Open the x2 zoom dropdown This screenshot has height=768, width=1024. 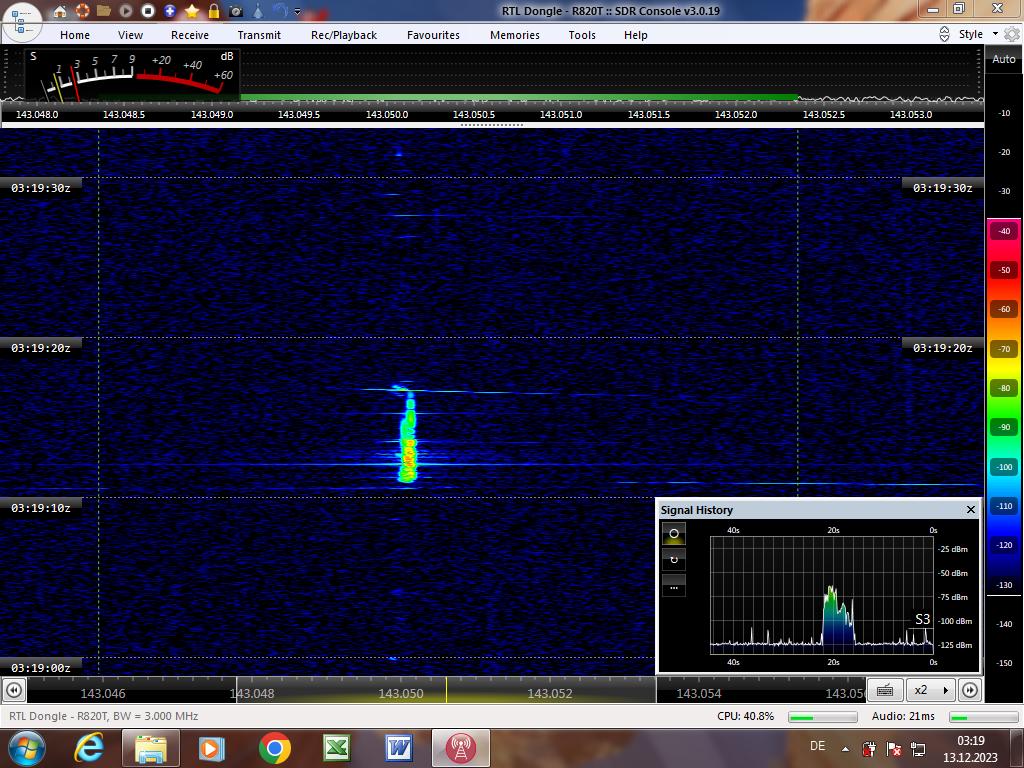(x=929, y=690)
